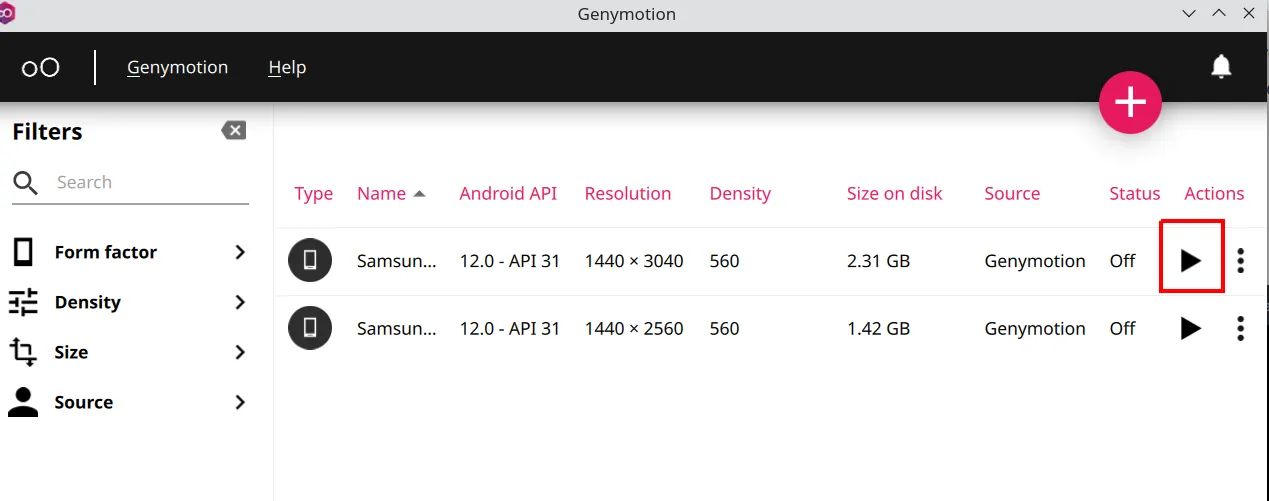This screenshot has height=501, width=1269.
Task: Open more actions for the 2.31 GB device
Action: coord(1241,261)
